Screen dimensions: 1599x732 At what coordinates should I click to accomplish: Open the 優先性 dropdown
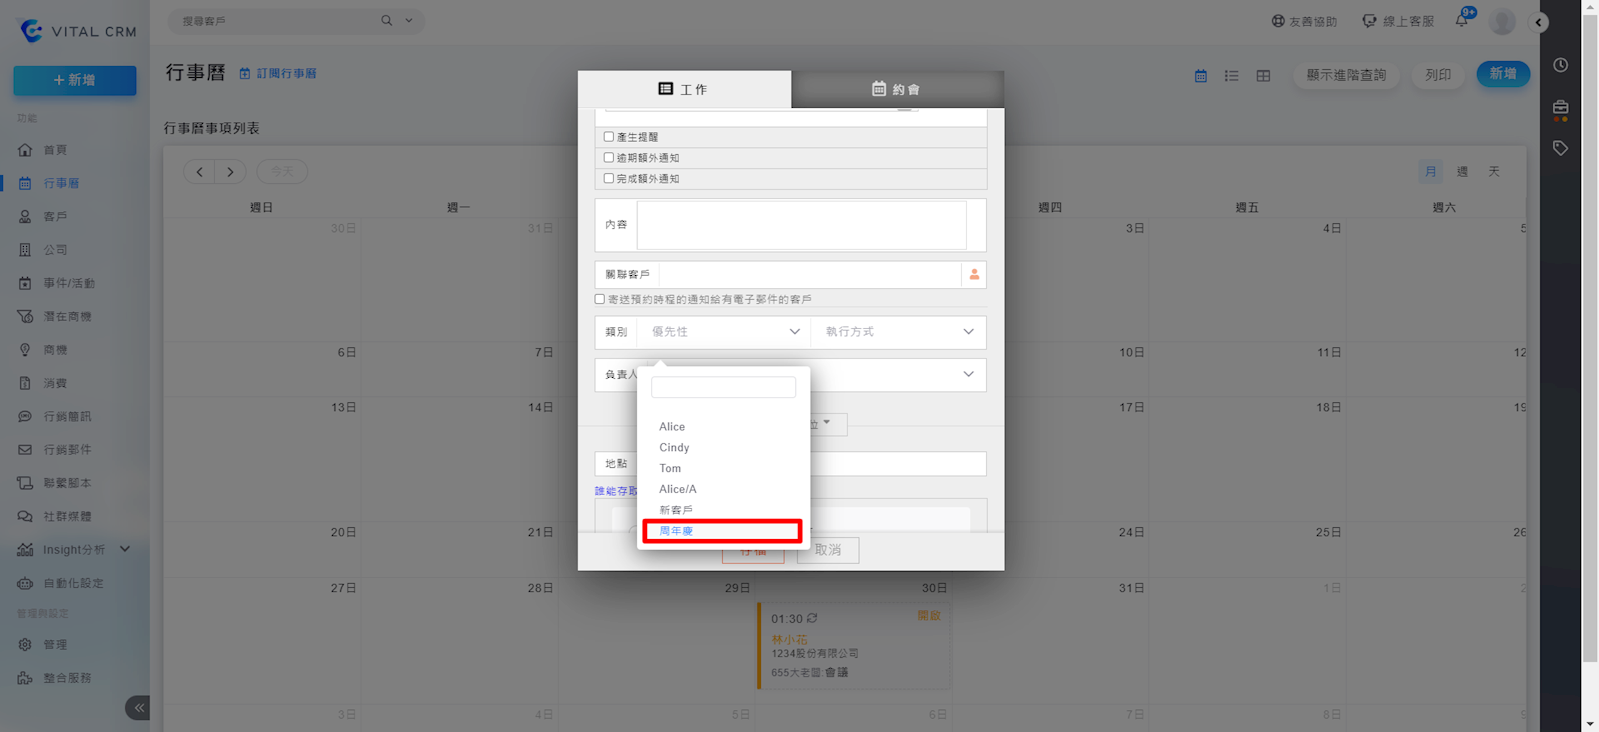(724, 332)
